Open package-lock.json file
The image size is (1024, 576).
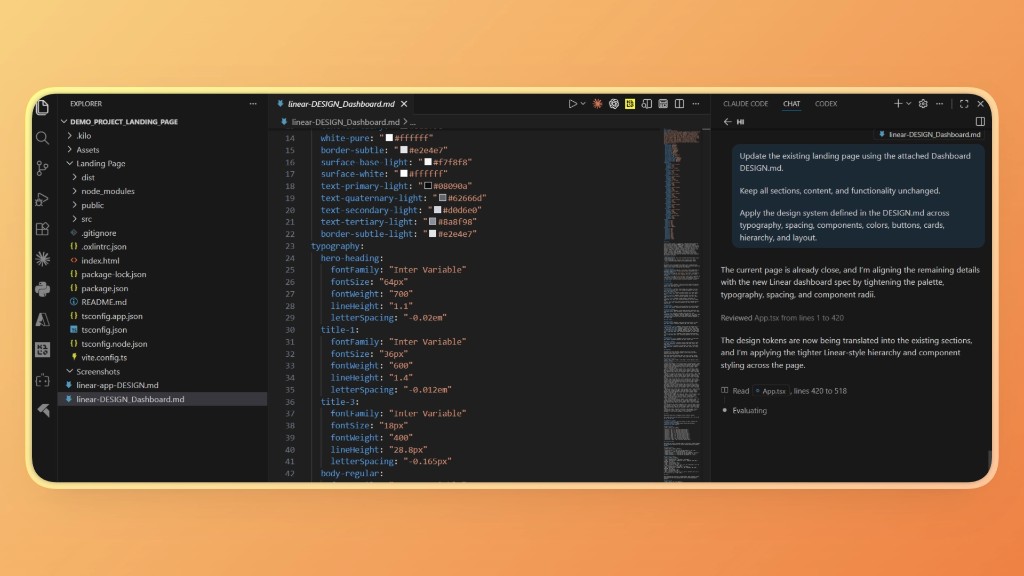(114, 274)
